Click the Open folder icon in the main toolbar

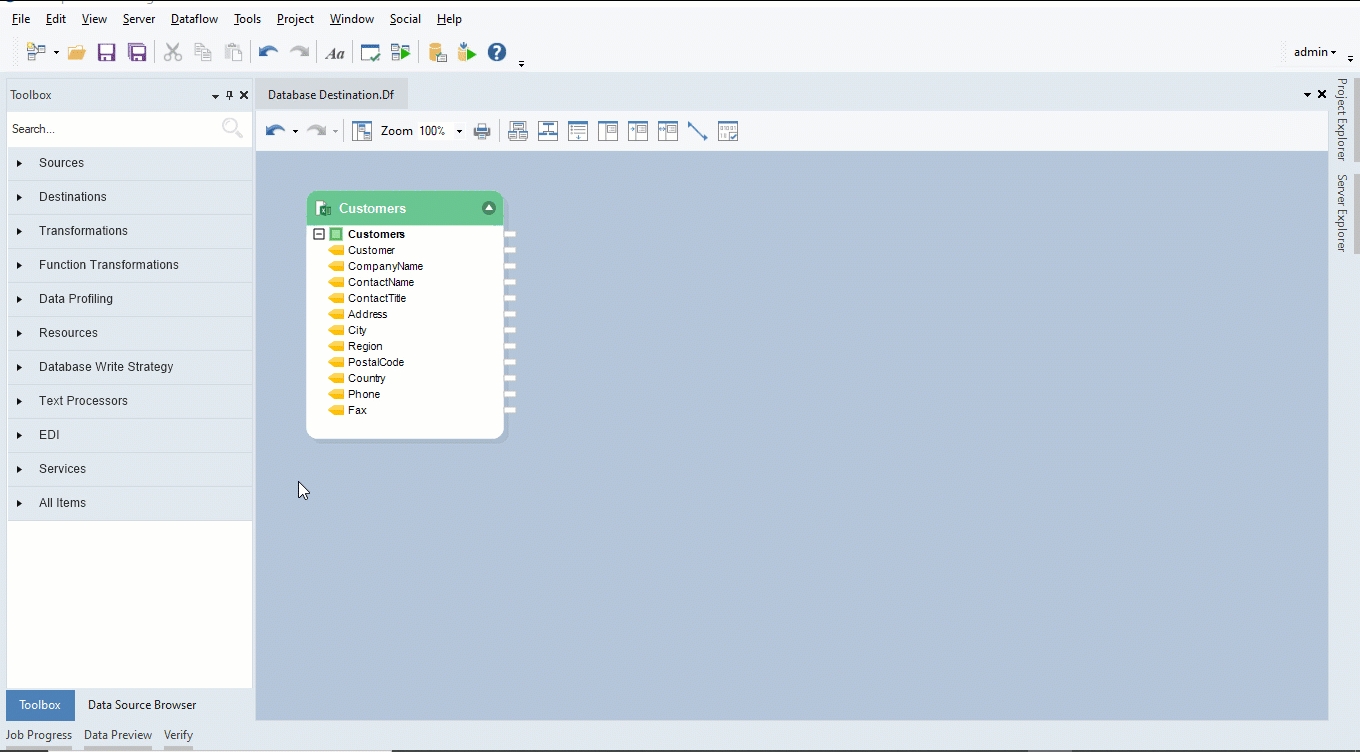77,53
